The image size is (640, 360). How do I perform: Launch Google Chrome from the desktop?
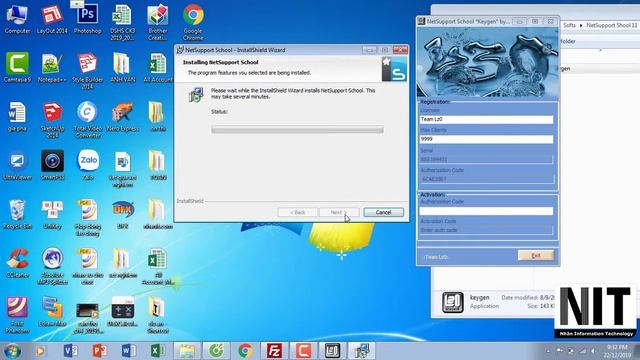[193, 22]
